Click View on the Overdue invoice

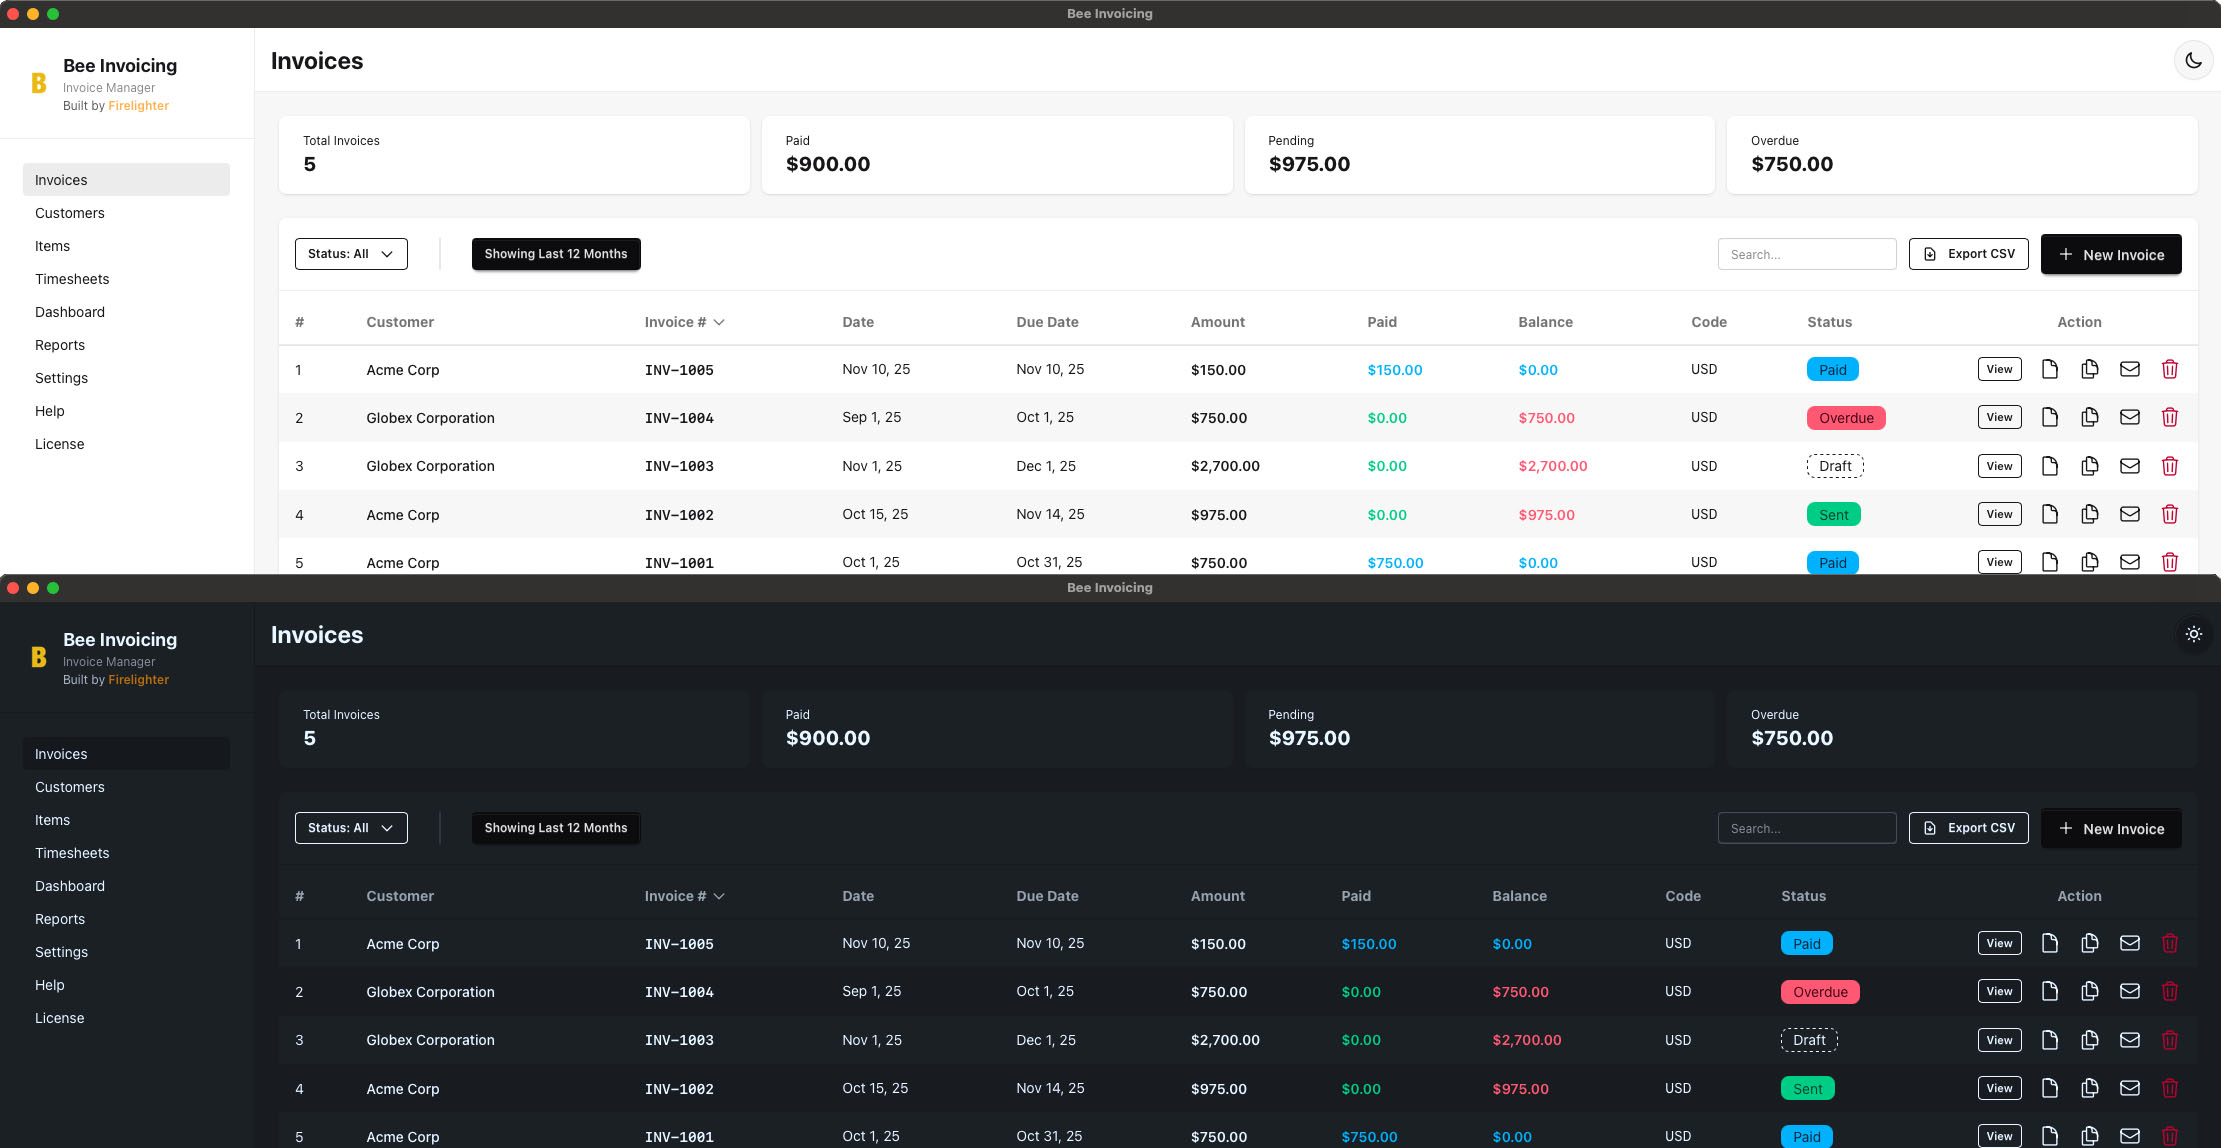pos(1999,417)
